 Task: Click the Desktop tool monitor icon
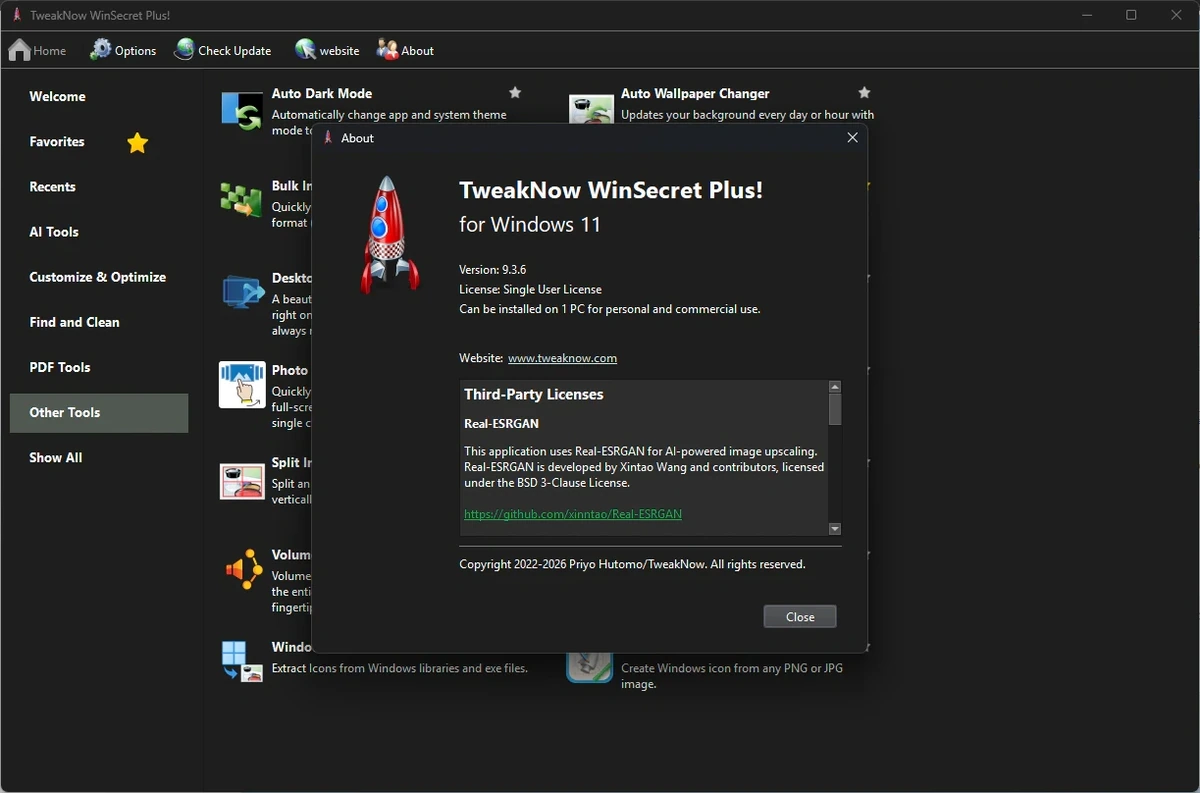(241, 292)
